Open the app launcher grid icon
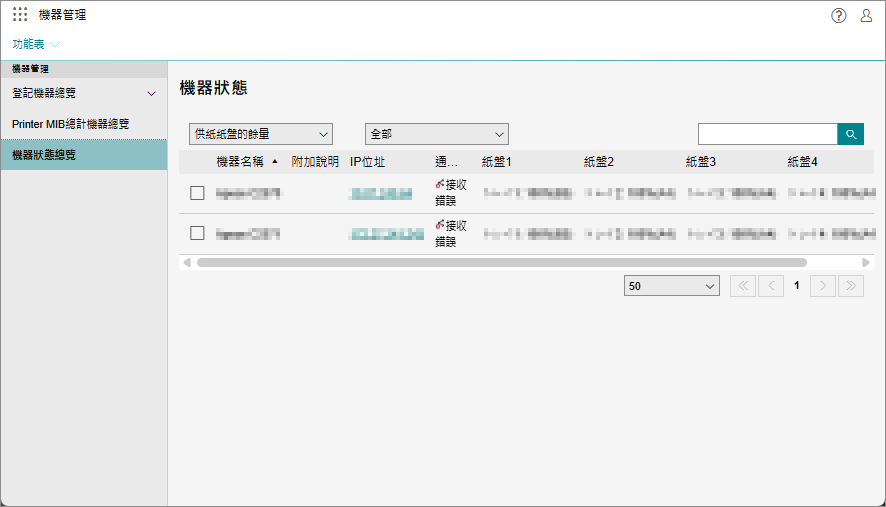Viewport: 886px width, 507px height. tap(20, 15)
